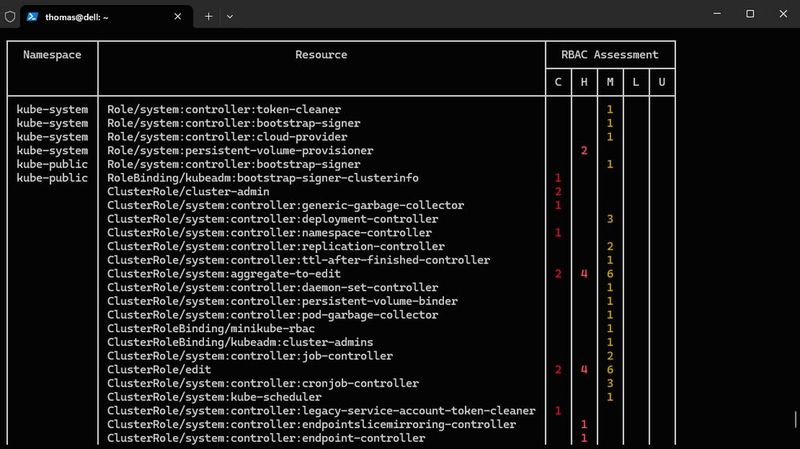Click ClusterRole ttl-after-finished-controller row
This screenshot has height=449, width=800.
298,260
